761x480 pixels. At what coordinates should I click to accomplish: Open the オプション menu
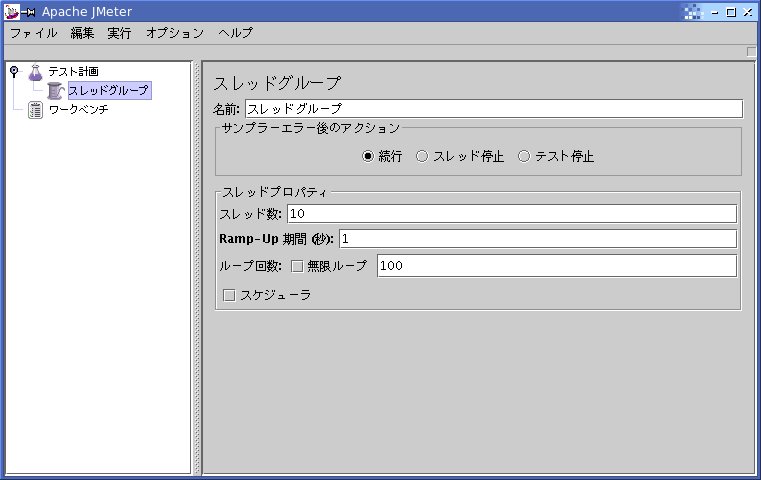[x=175, y=33]
